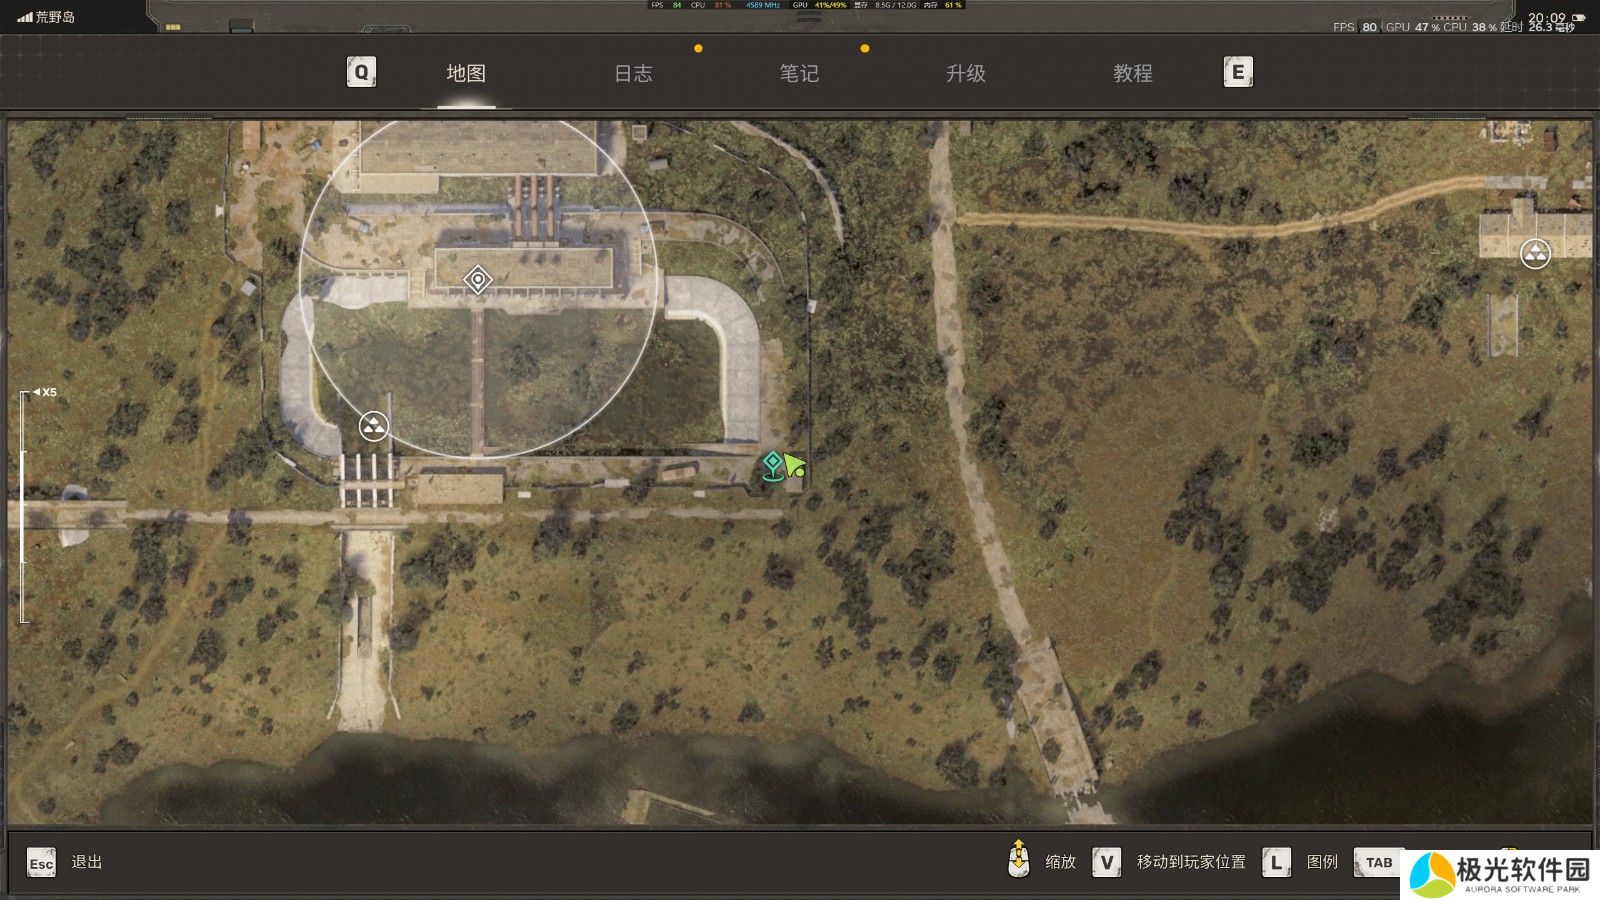Screen dimensions: 1600x900
Task: Switch to the 笔记 (Notes) tab
Action: pos(799,73)
